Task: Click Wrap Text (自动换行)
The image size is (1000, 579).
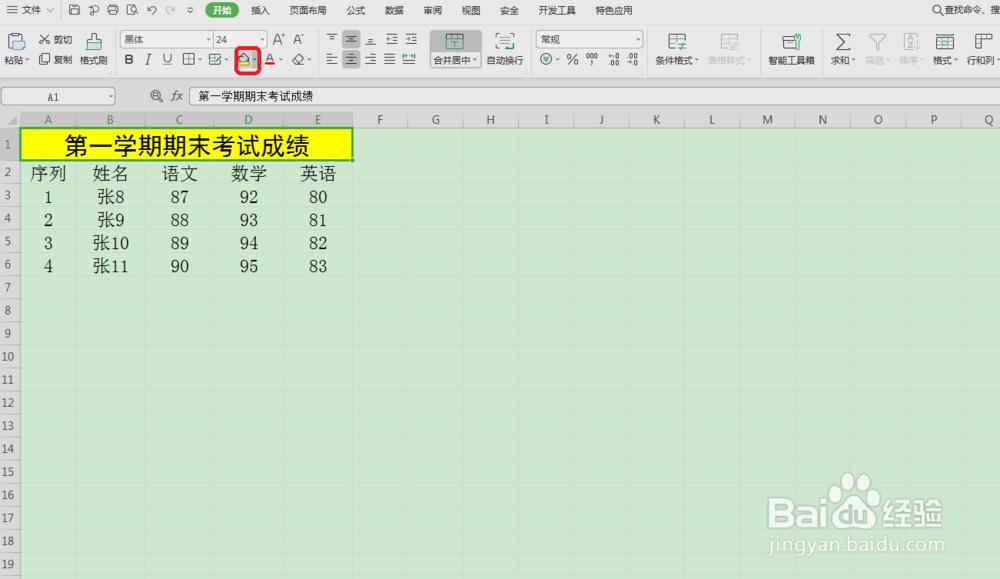Action: pyautogui.click(x=505, y=48)
